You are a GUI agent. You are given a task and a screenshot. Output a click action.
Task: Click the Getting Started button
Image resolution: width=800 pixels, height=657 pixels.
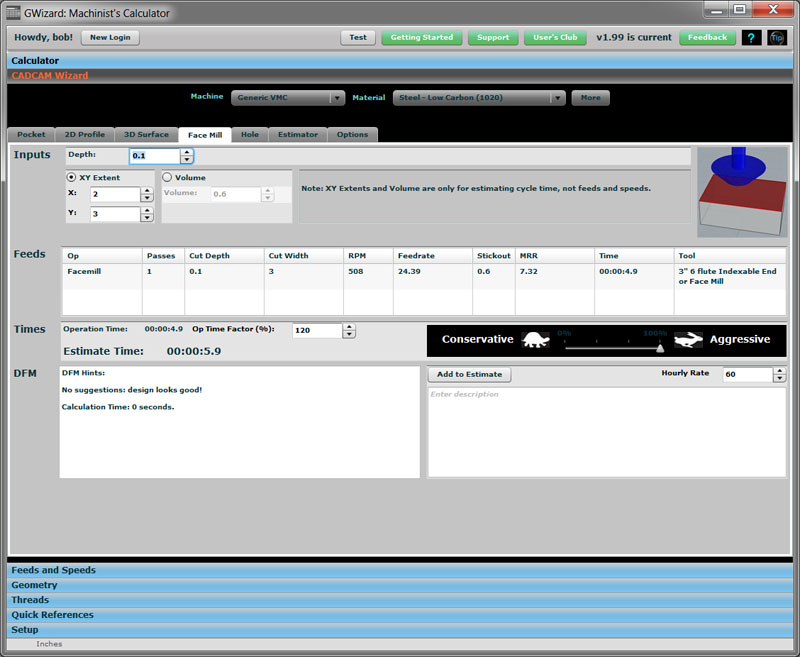point(421,37)
